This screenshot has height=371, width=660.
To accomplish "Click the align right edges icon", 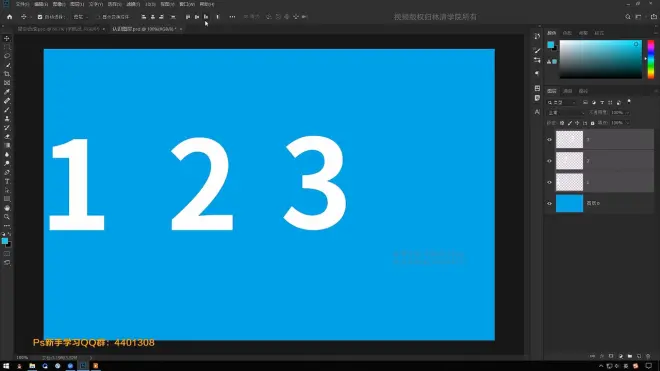I will point(161,17).
